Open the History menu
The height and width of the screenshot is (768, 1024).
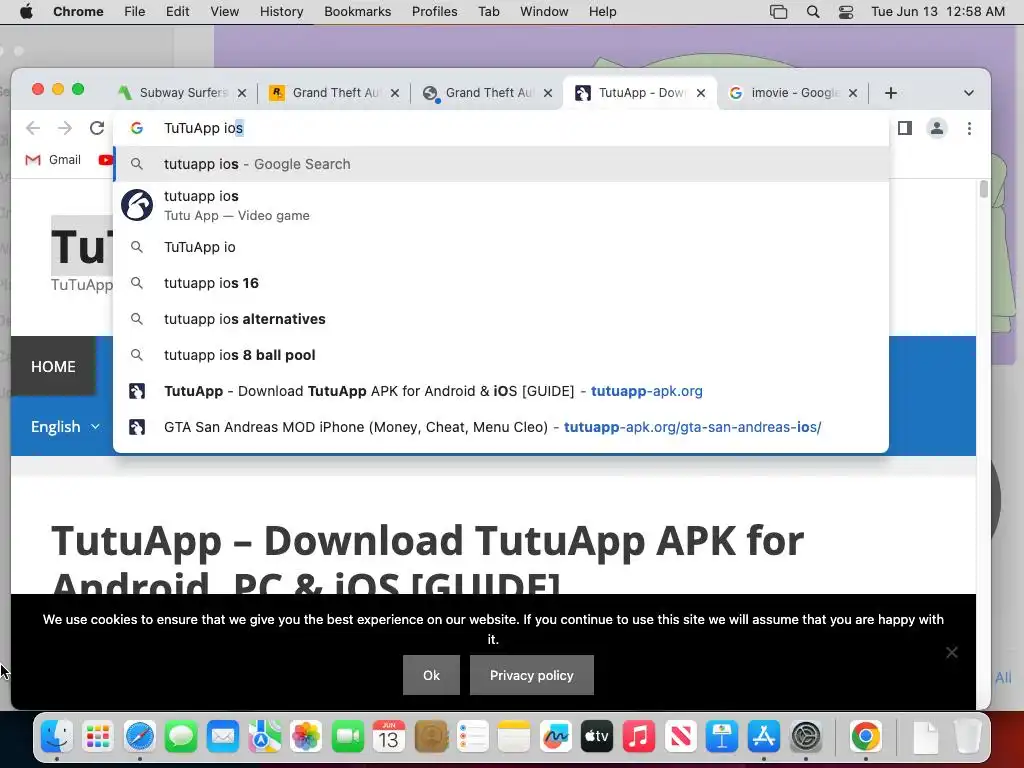click(281, 12)
